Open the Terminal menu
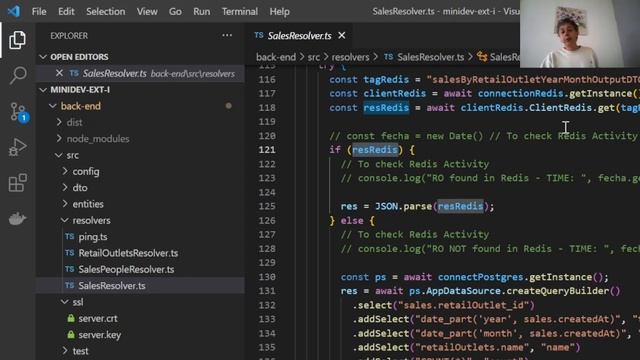Image resolution: width=640 pixels, height=360 pixels. coord(240,11)
